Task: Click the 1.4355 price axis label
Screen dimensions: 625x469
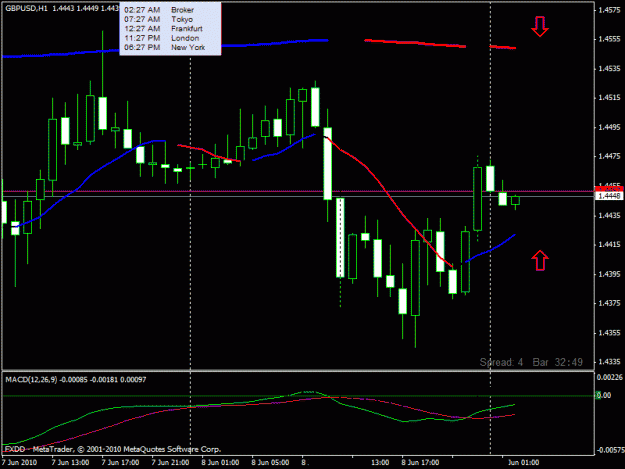Action: 609,333
